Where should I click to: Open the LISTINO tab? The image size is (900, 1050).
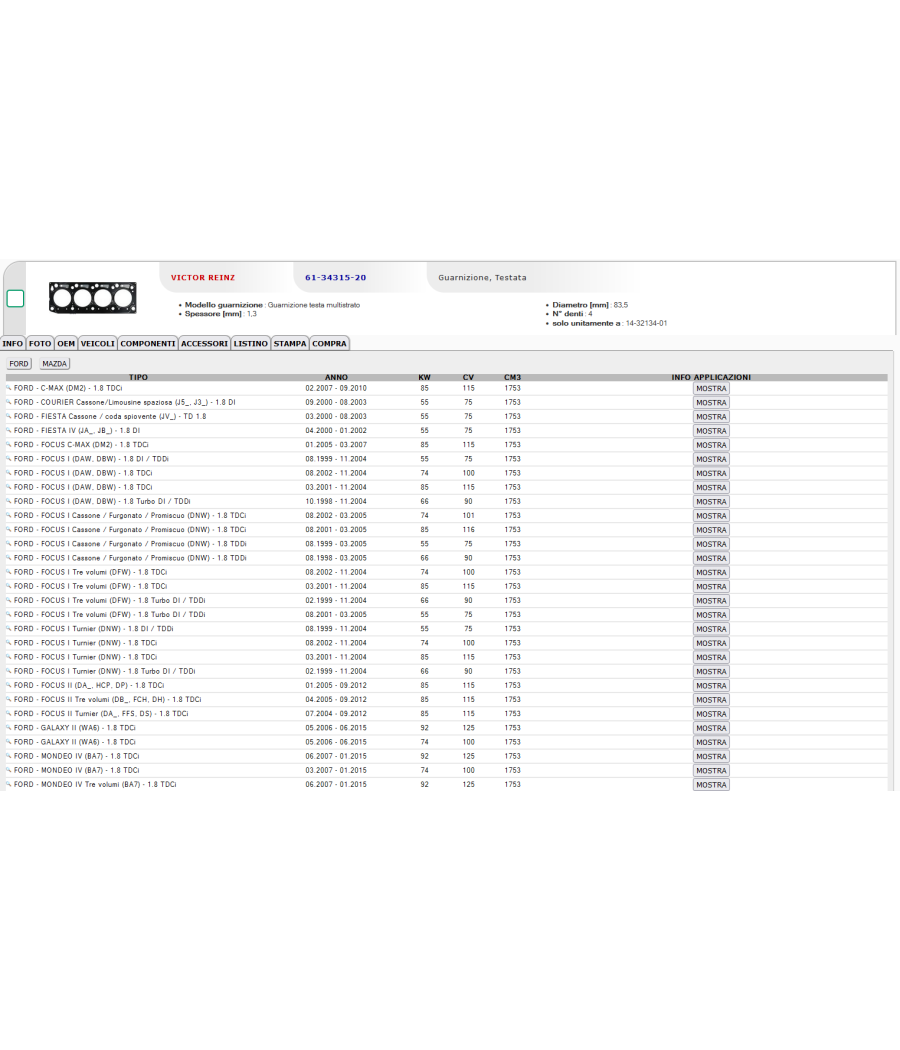tap(250, 344)
